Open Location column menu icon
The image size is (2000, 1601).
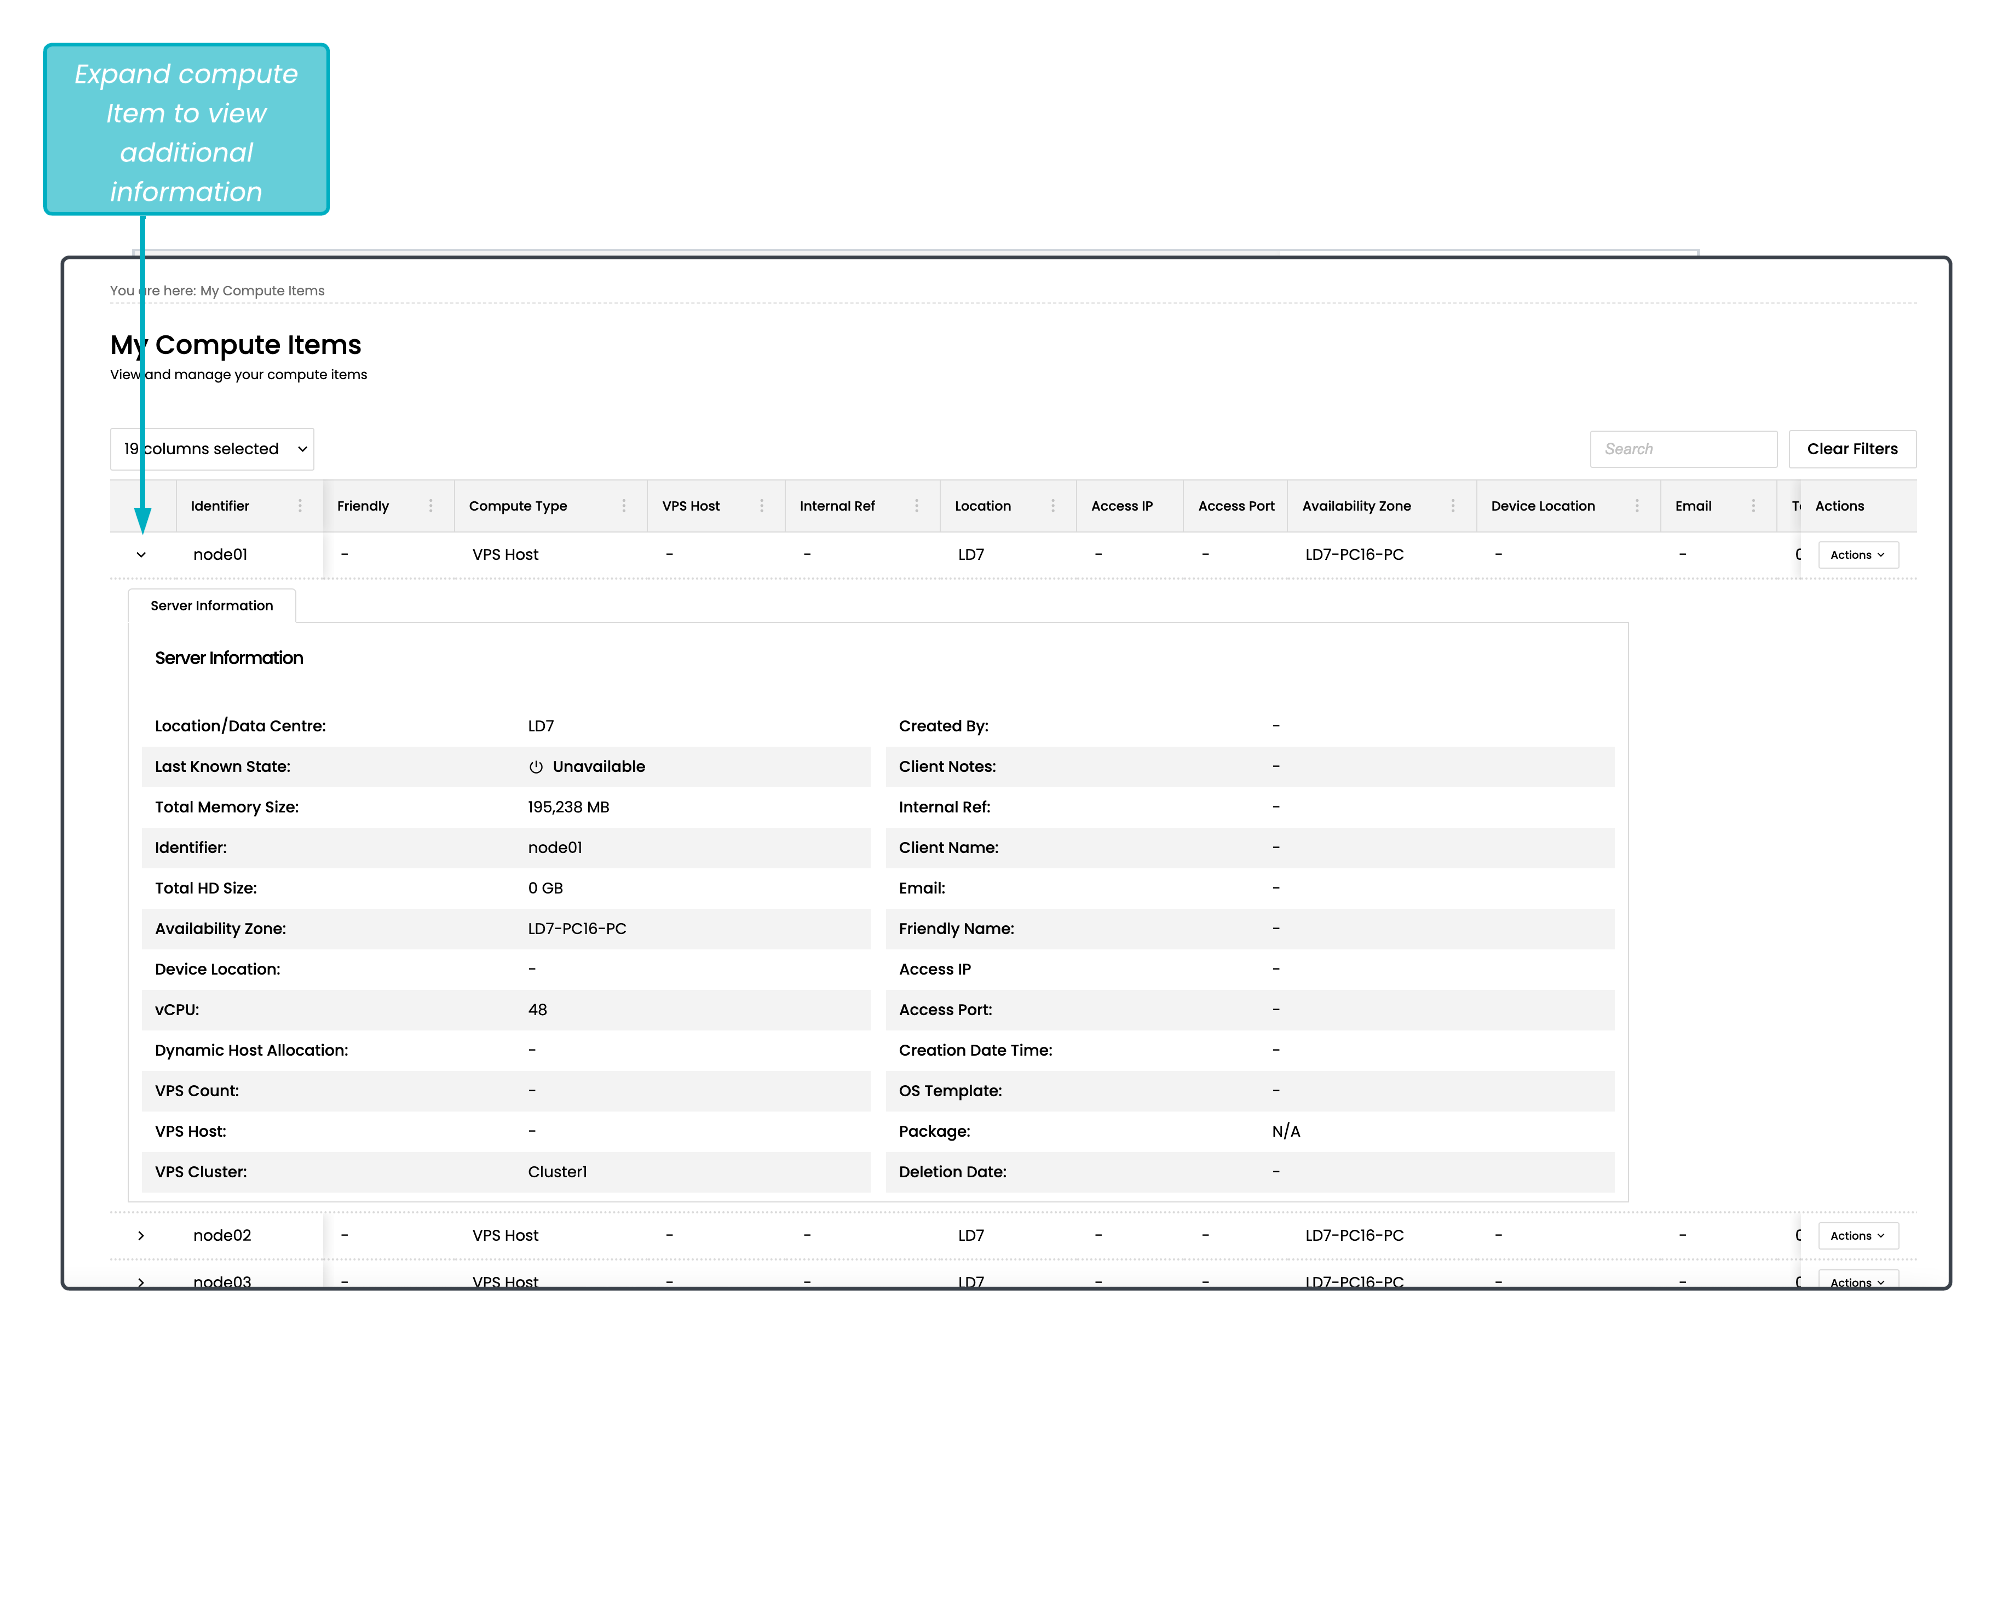click(x=1053, y=506)
